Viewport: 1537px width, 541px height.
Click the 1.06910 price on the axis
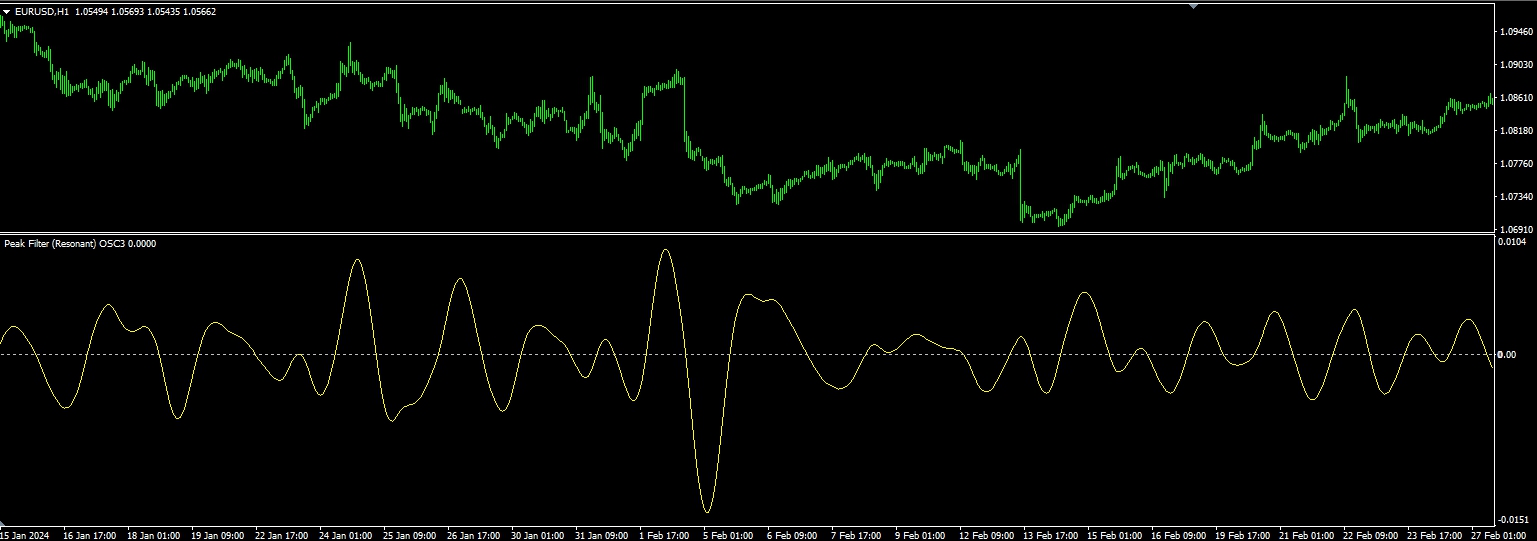pos(1516,229)
